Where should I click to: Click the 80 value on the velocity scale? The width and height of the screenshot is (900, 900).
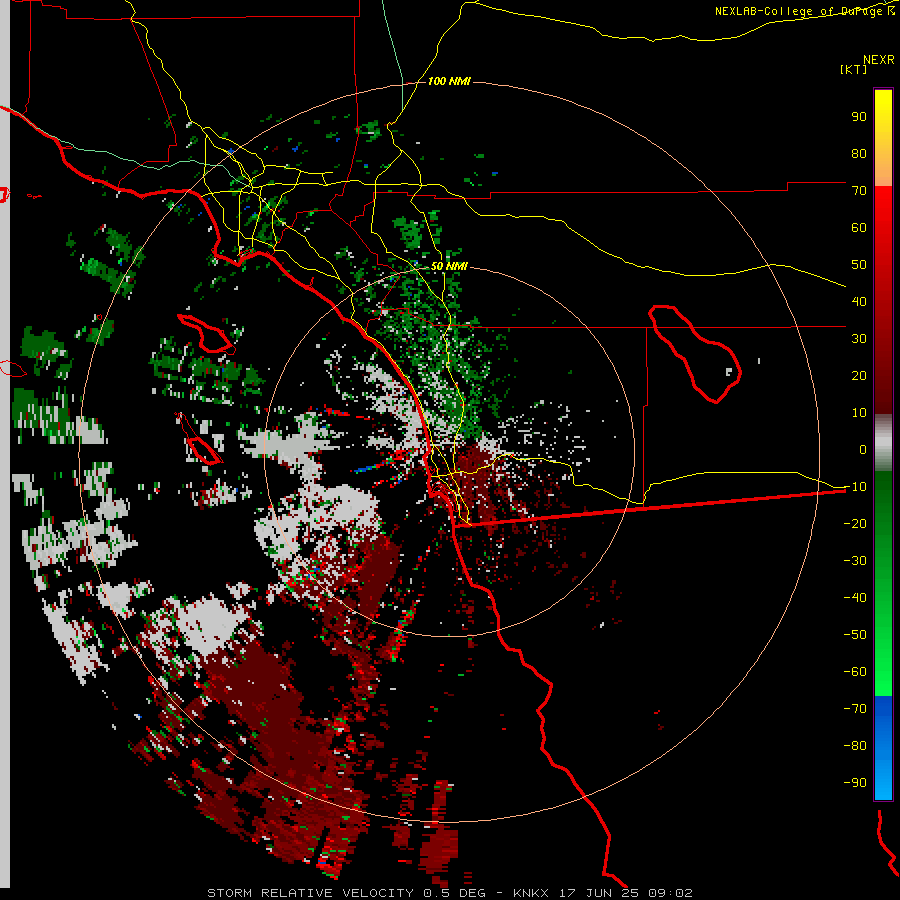[x=859, y=154]
